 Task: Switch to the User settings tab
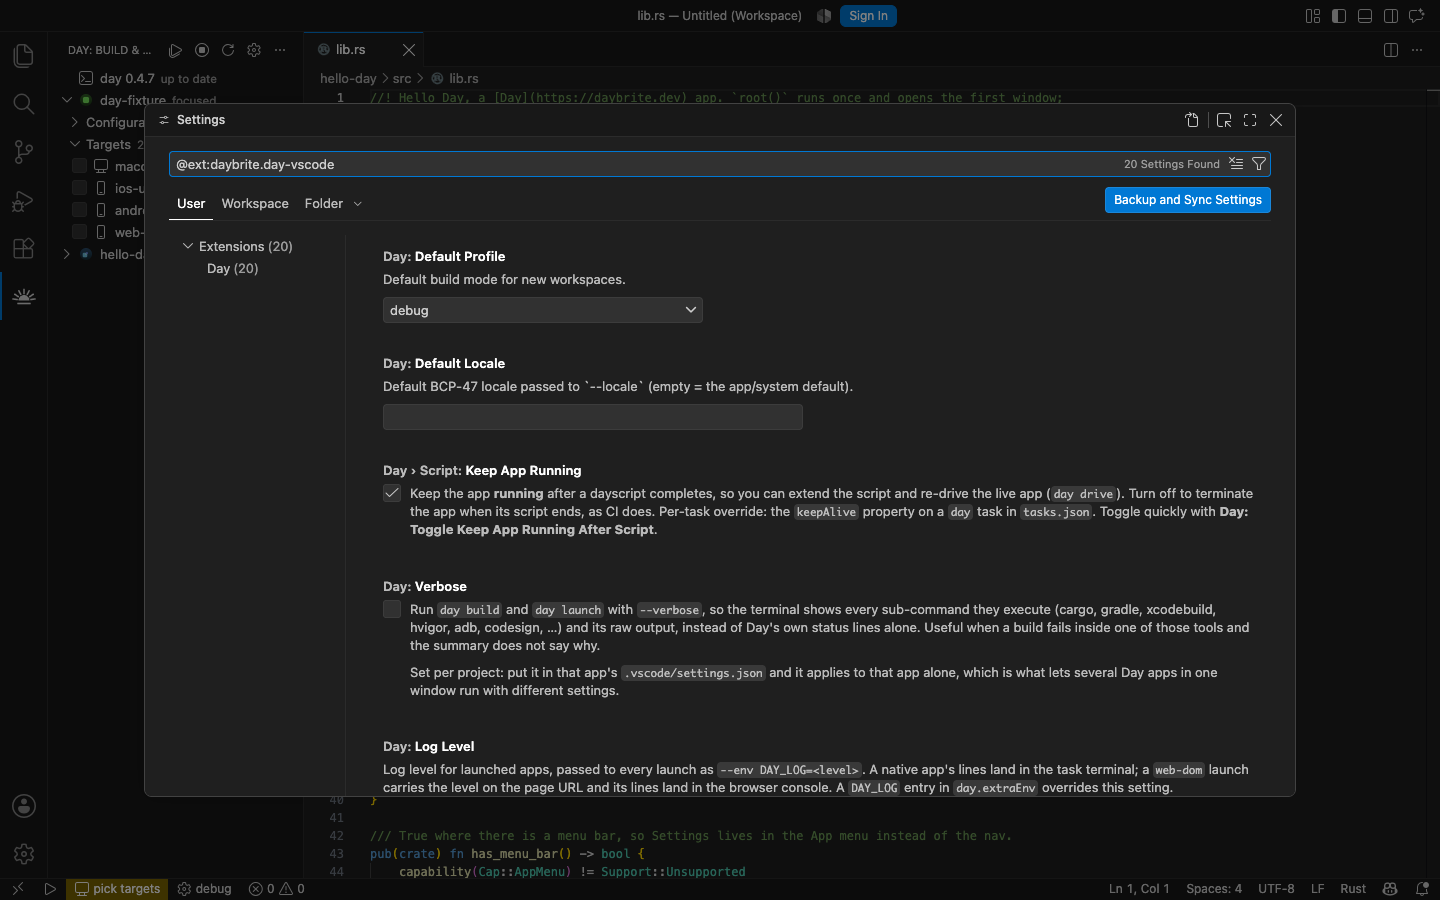click(191, 204)
